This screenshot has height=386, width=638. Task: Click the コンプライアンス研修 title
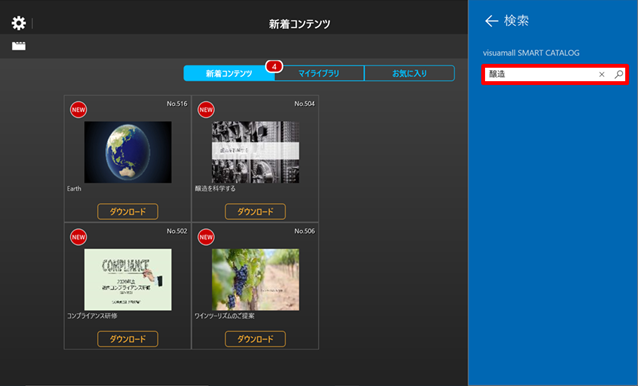tap(92, 316)
